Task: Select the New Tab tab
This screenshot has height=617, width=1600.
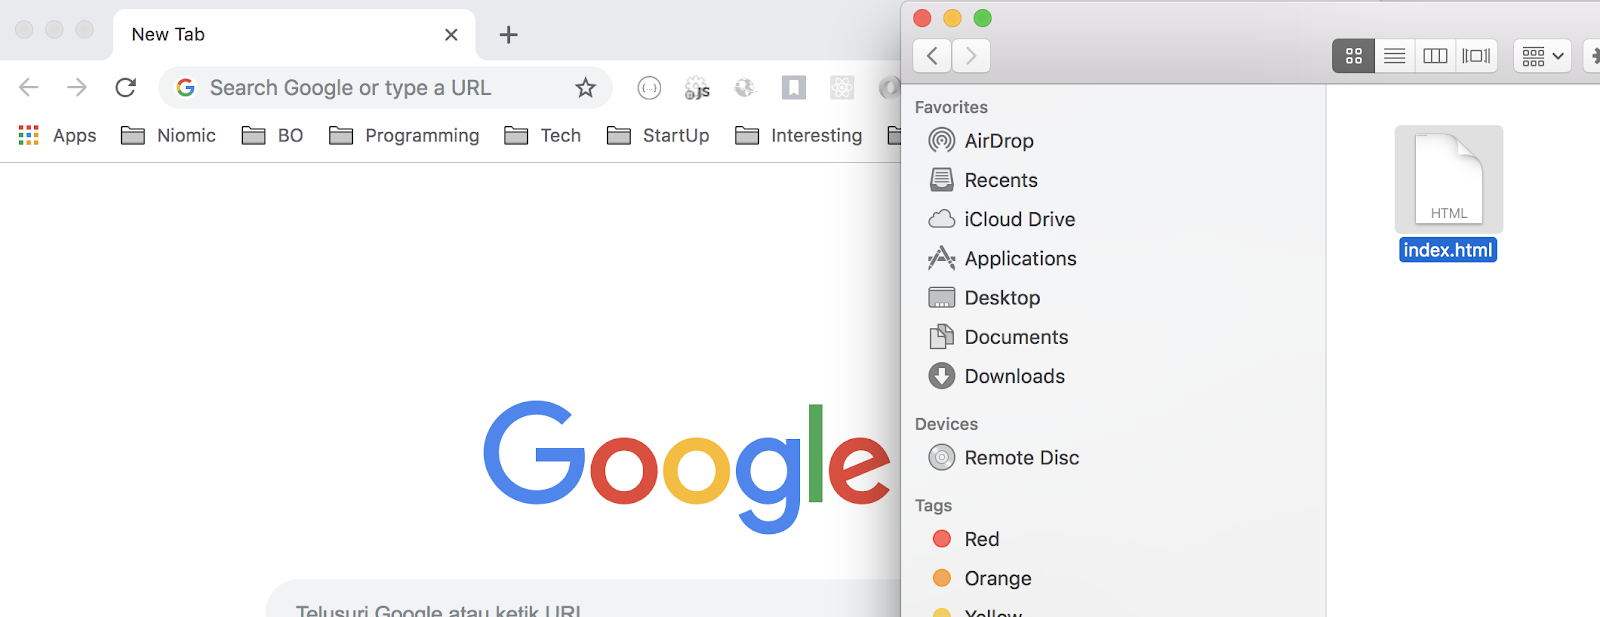Action: click(295, 35)
